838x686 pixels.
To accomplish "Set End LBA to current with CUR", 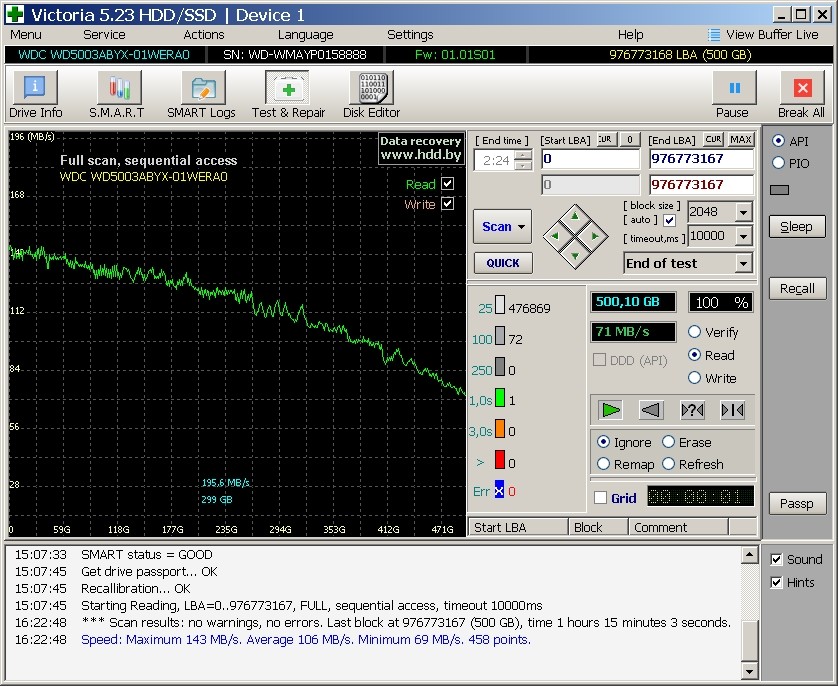I will point(713,139).
